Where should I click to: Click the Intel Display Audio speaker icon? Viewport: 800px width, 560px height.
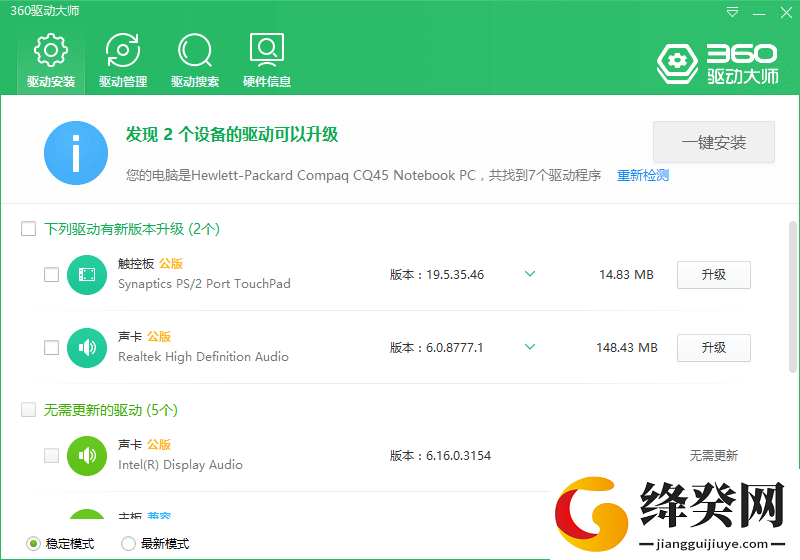tap(87, 456)
